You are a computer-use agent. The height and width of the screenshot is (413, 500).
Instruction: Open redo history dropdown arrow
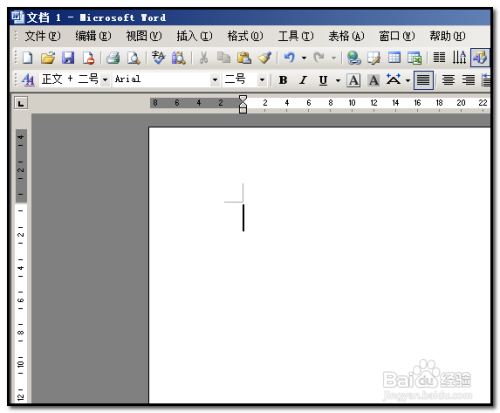click(333, 58)
